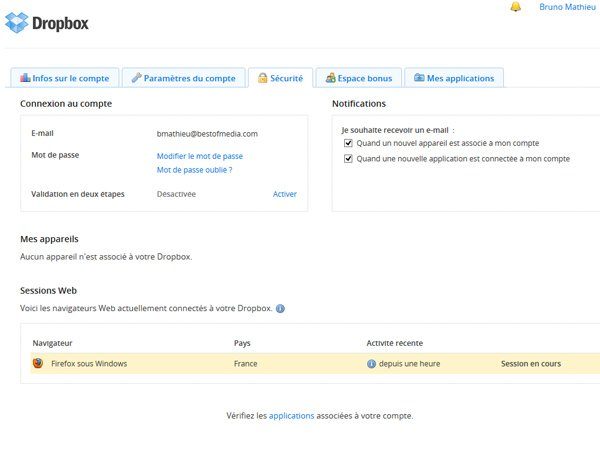Open the Bruno Mathieu account menu
The image size is (600, 450).
[567, 7]
